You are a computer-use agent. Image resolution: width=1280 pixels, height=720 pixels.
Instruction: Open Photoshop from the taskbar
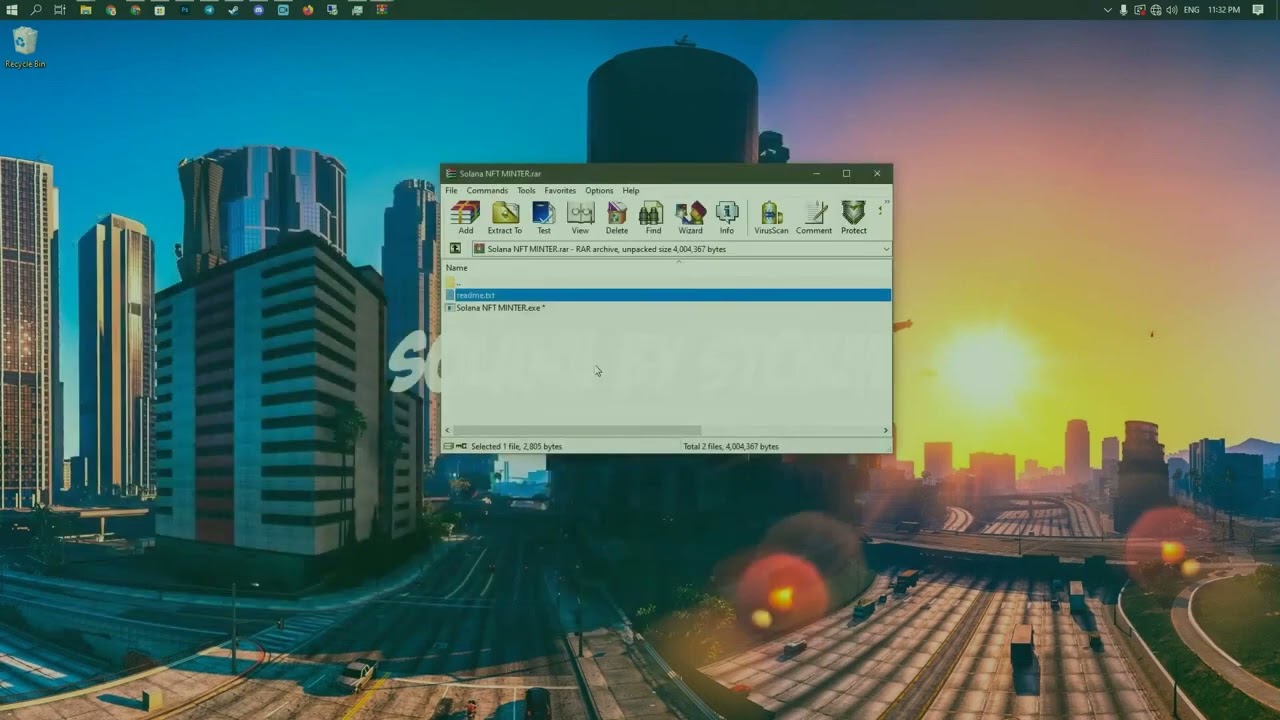[185, 10]
